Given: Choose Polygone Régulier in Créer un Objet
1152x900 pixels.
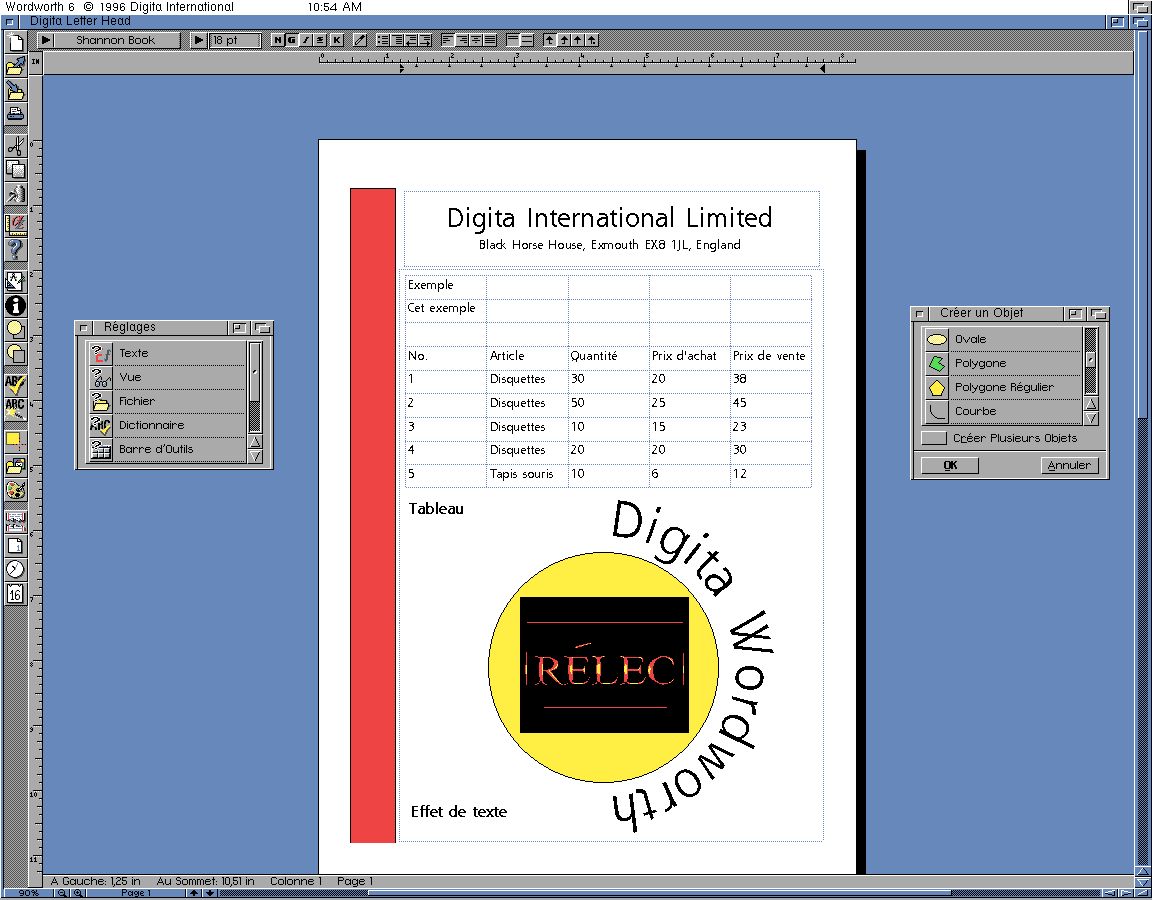Looking at the screenshot, I should click(1002, 387).
